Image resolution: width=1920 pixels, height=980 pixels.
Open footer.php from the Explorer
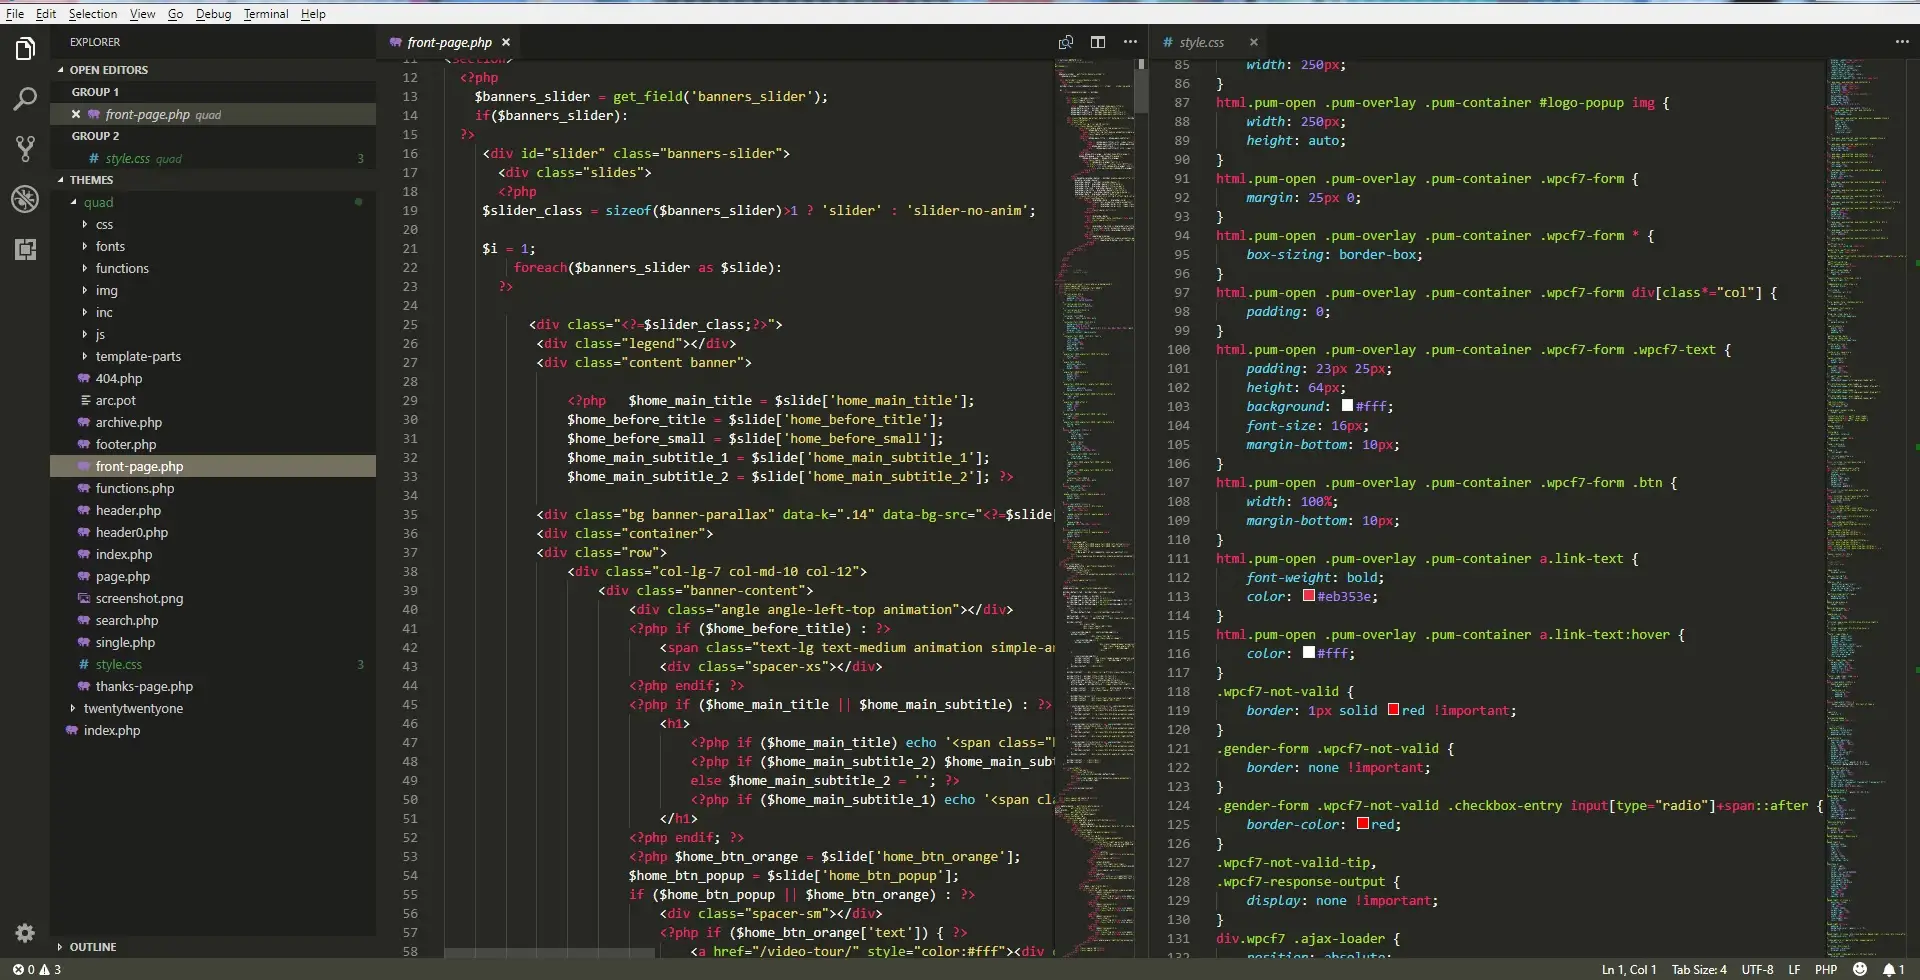pos(128,444)
